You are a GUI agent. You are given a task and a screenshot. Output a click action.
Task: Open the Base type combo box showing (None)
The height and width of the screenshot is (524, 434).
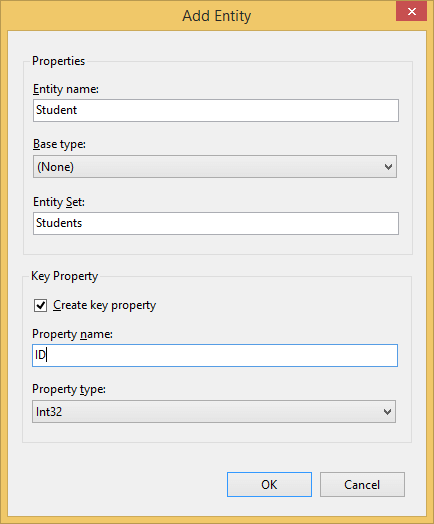click(x=215, y=166)
